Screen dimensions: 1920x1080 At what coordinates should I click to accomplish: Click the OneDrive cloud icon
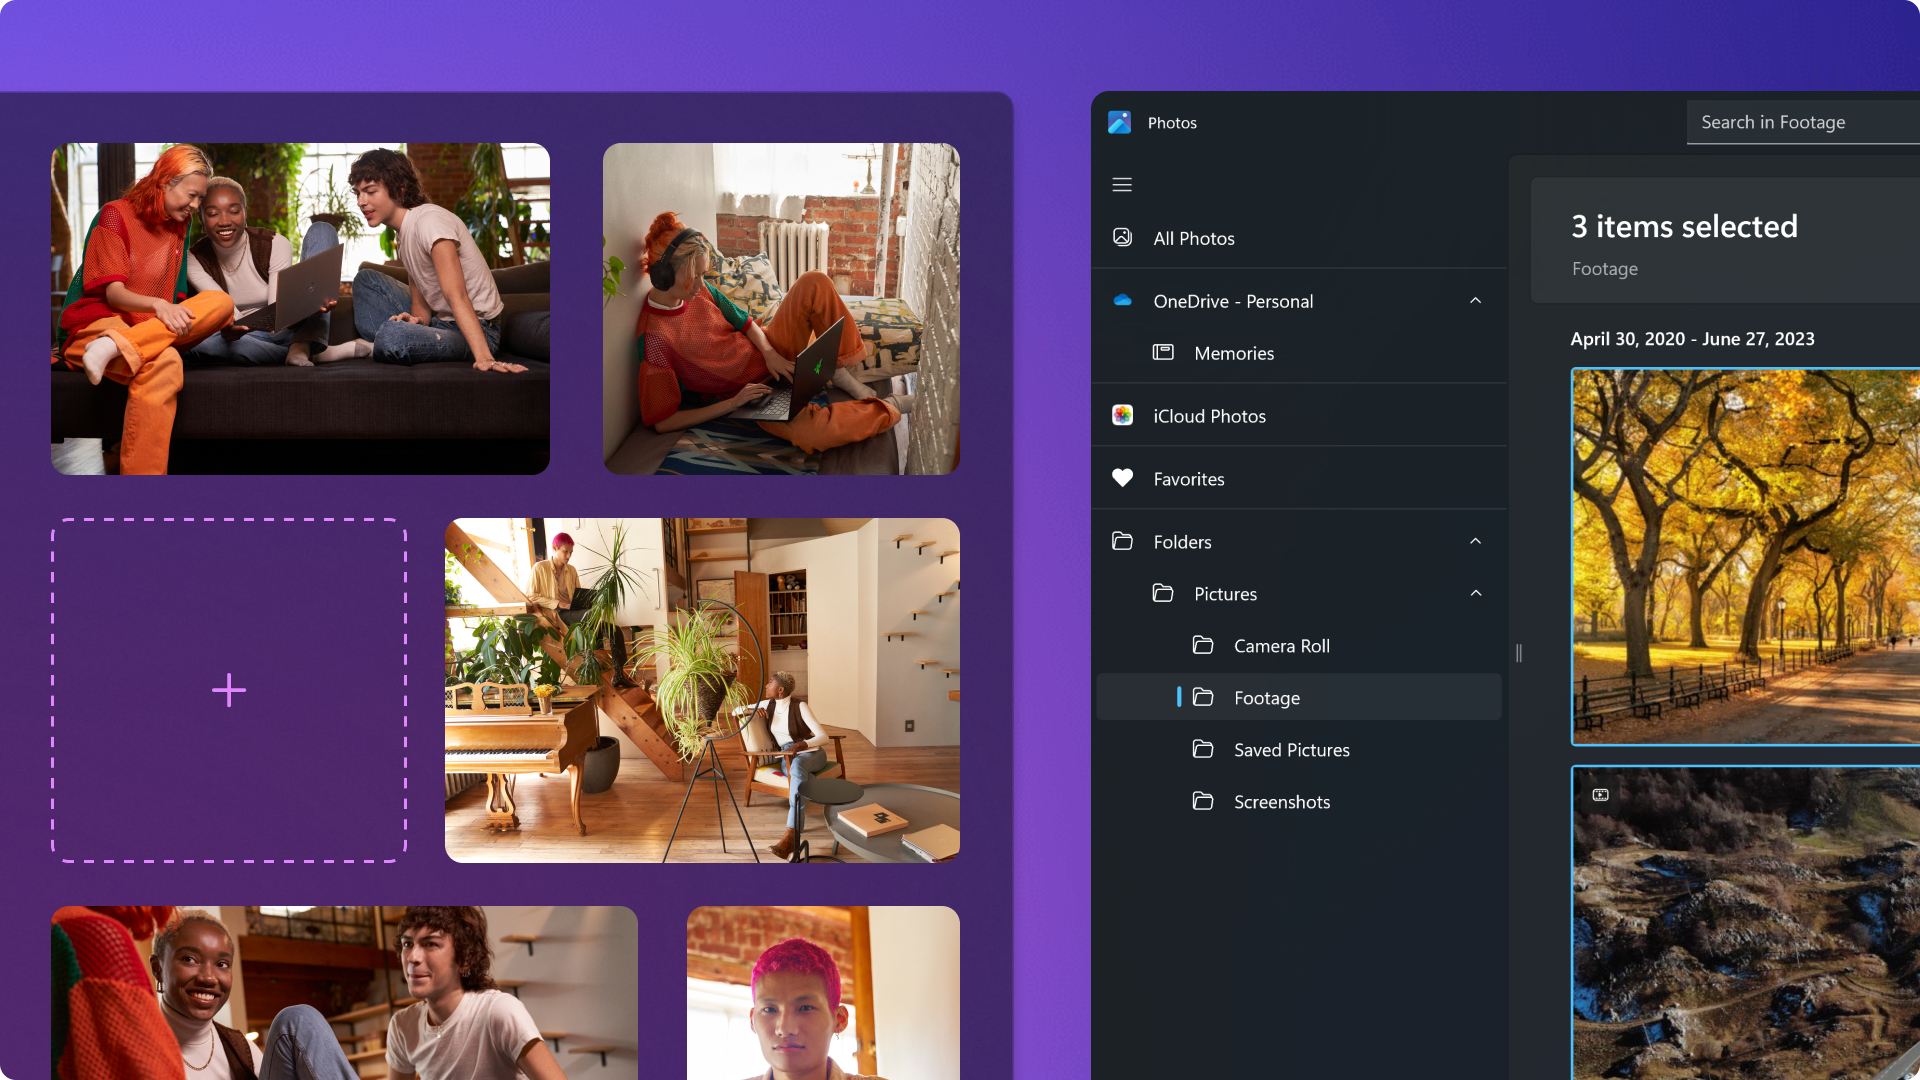(1122, 301)
